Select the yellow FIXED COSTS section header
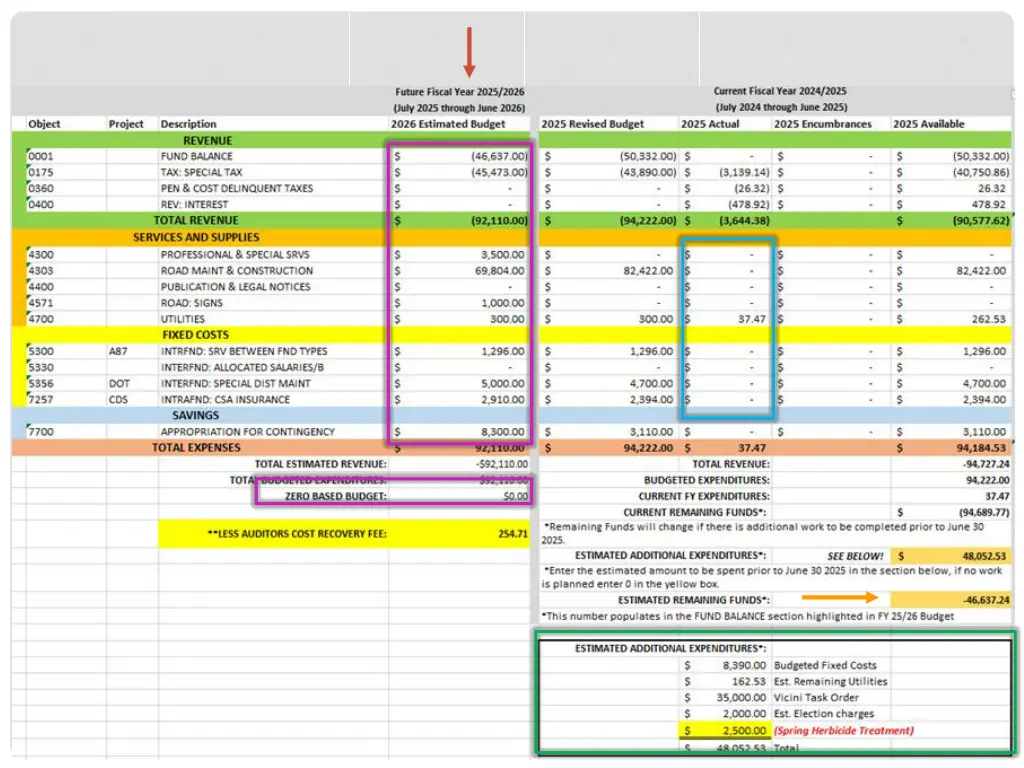Image resolution: width=1024 pixels, height=768 pixels. [x=196, y=335]
